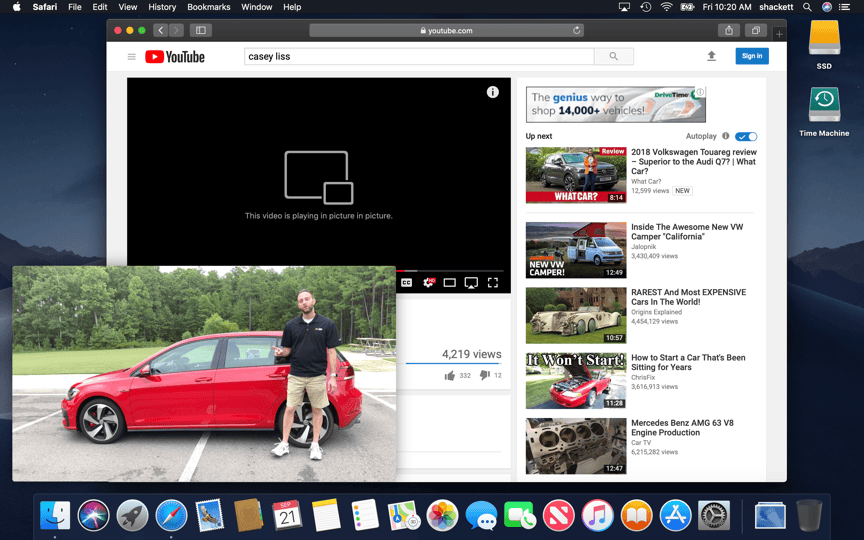Open Reminders in the Dock

[x=365, y=516]
